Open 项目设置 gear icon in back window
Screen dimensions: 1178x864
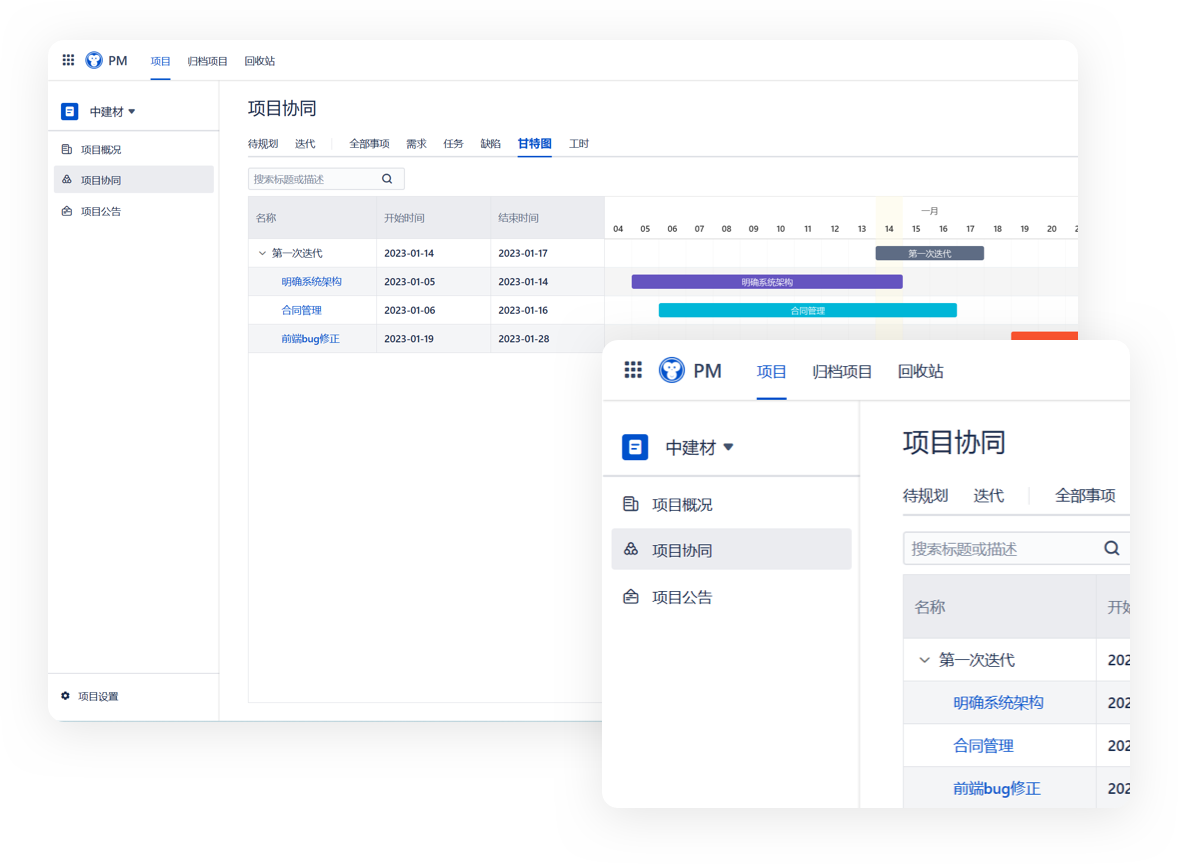[x=65, y=696]
